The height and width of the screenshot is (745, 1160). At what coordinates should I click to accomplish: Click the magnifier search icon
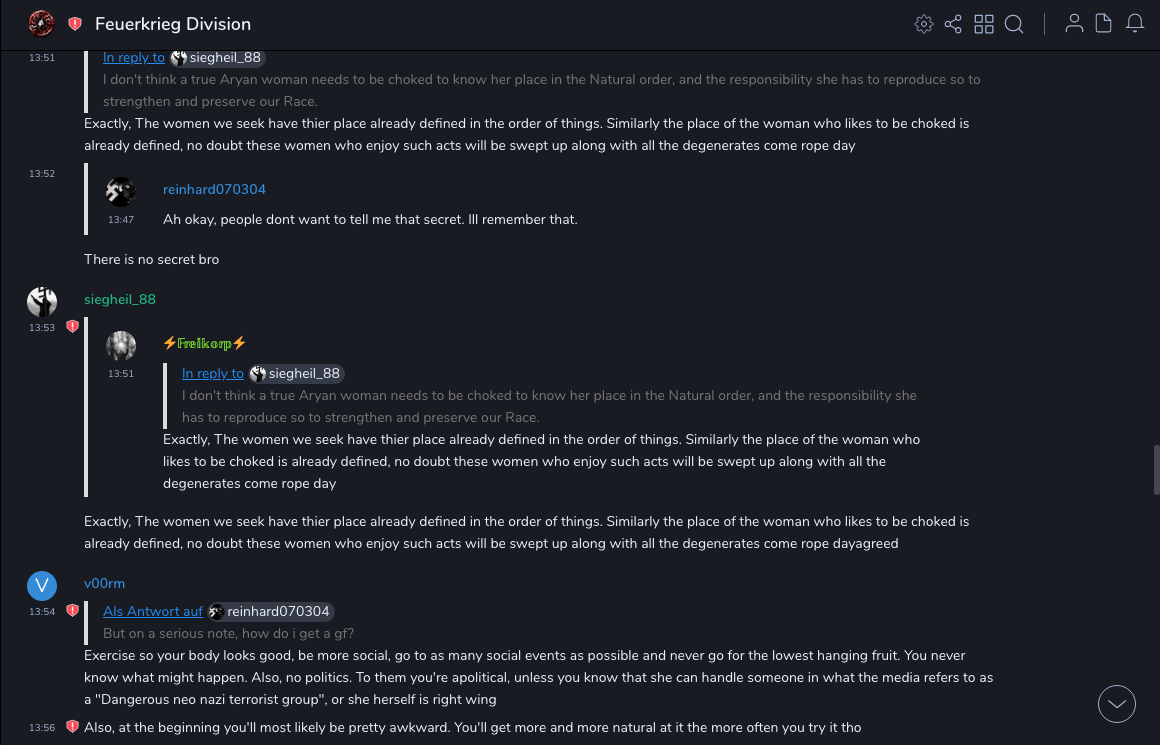[x=1014, y=24]
